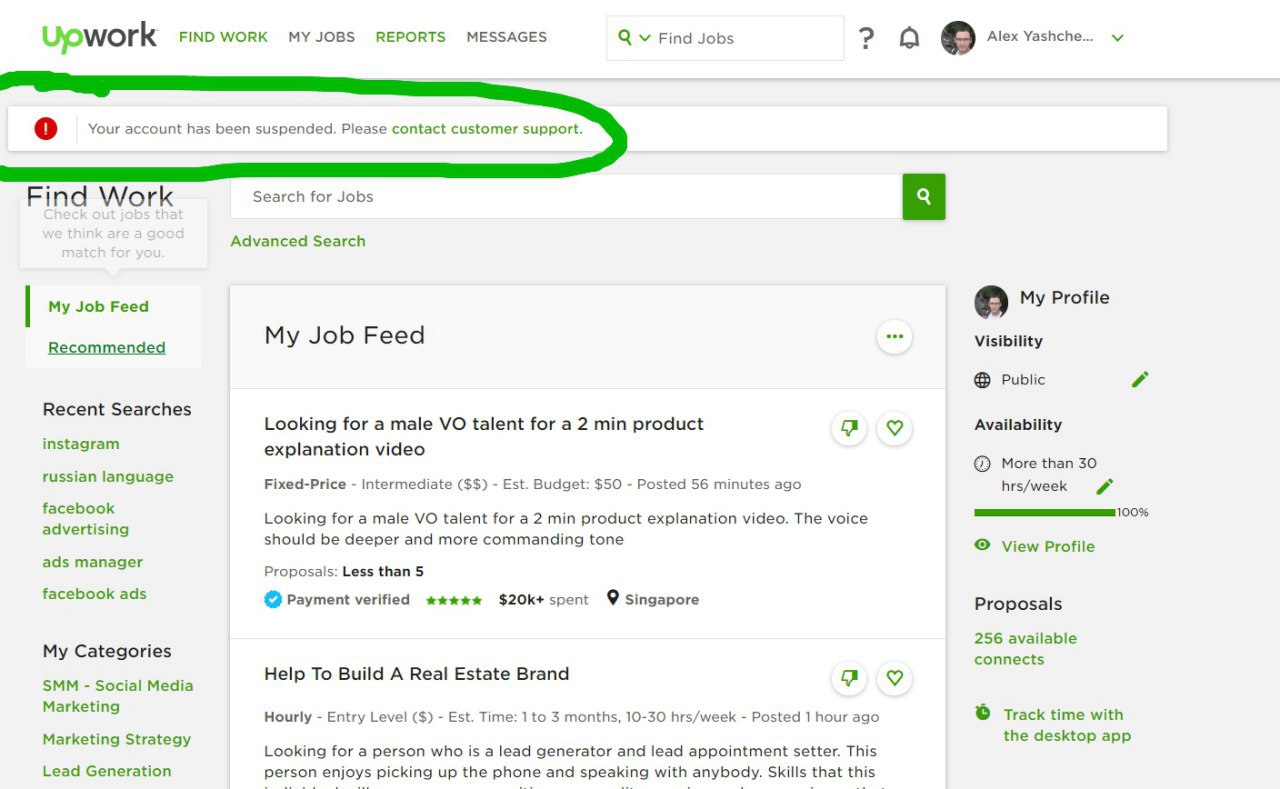
Task: Click the availability clock icon
Action: (x=982, y=464)
